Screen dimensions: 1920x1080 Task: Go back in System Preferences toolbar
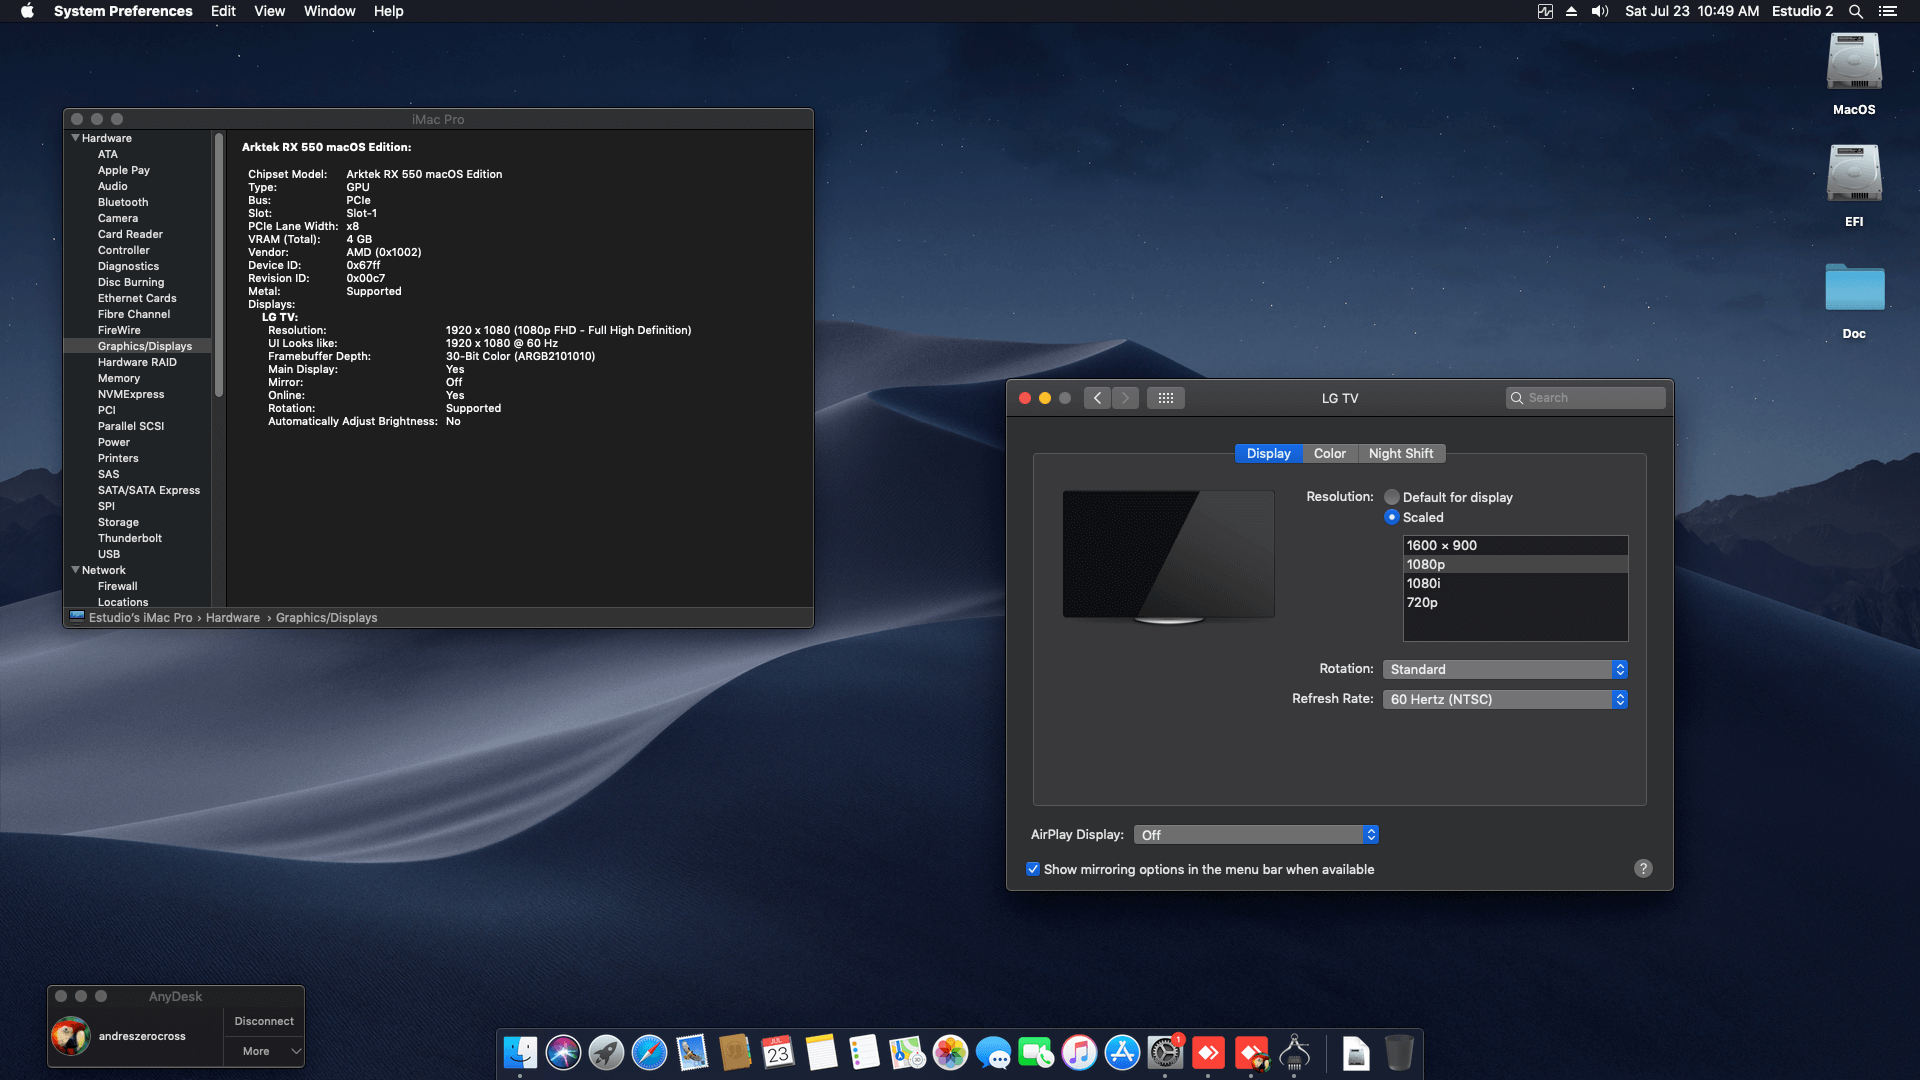point(1097,398)
